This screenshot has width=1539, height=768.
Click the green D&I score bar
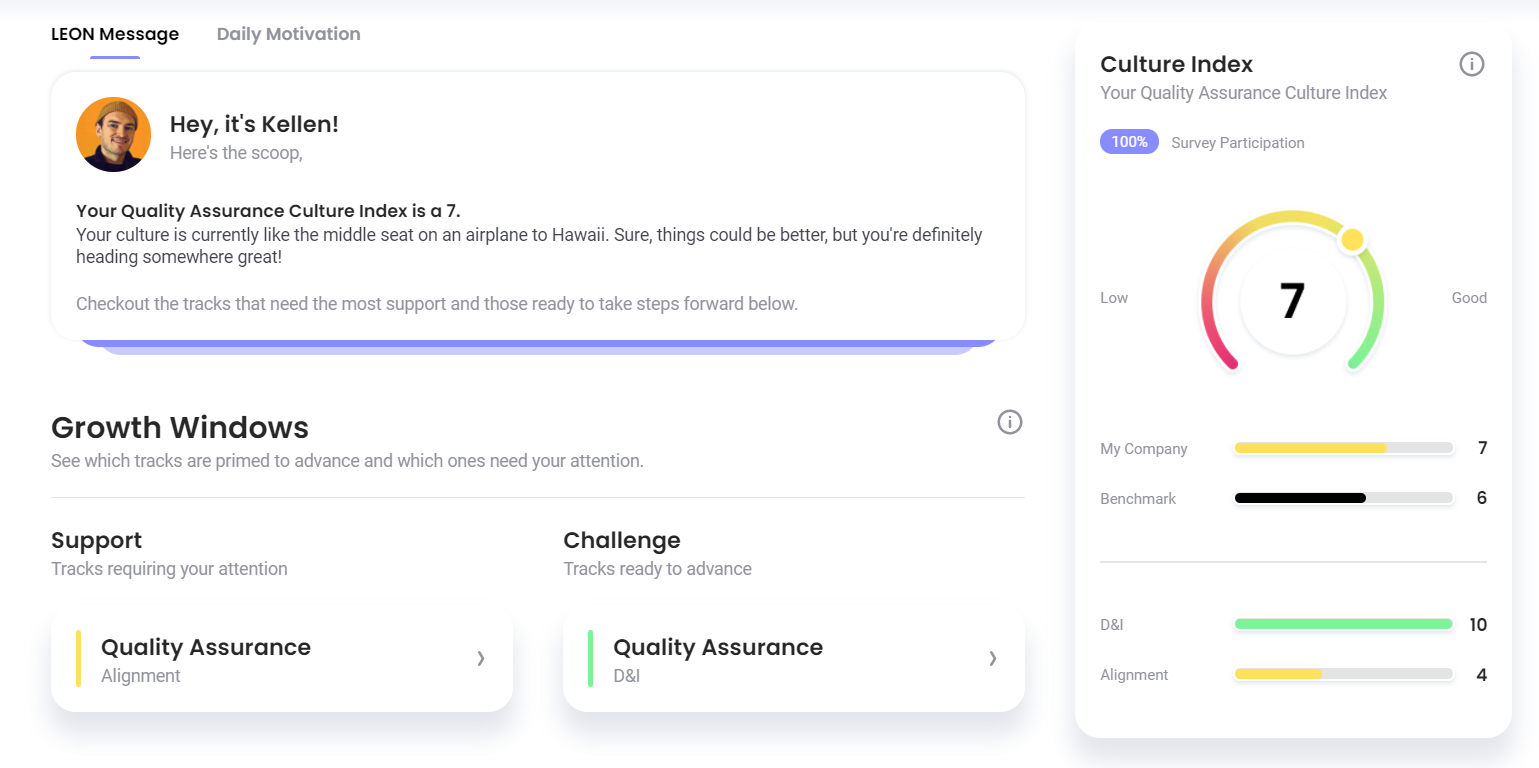(1343, 624)
